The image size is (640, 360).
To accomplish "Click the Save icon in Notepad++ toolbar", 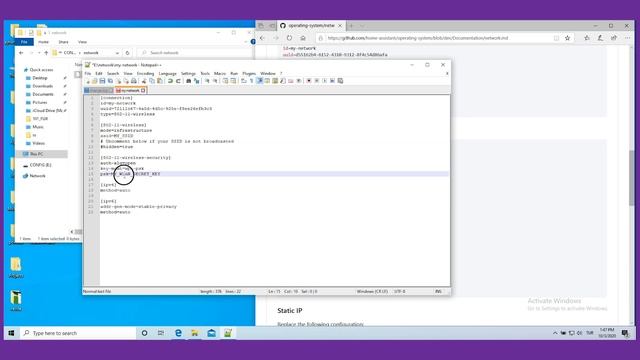I will coord(102,81).
